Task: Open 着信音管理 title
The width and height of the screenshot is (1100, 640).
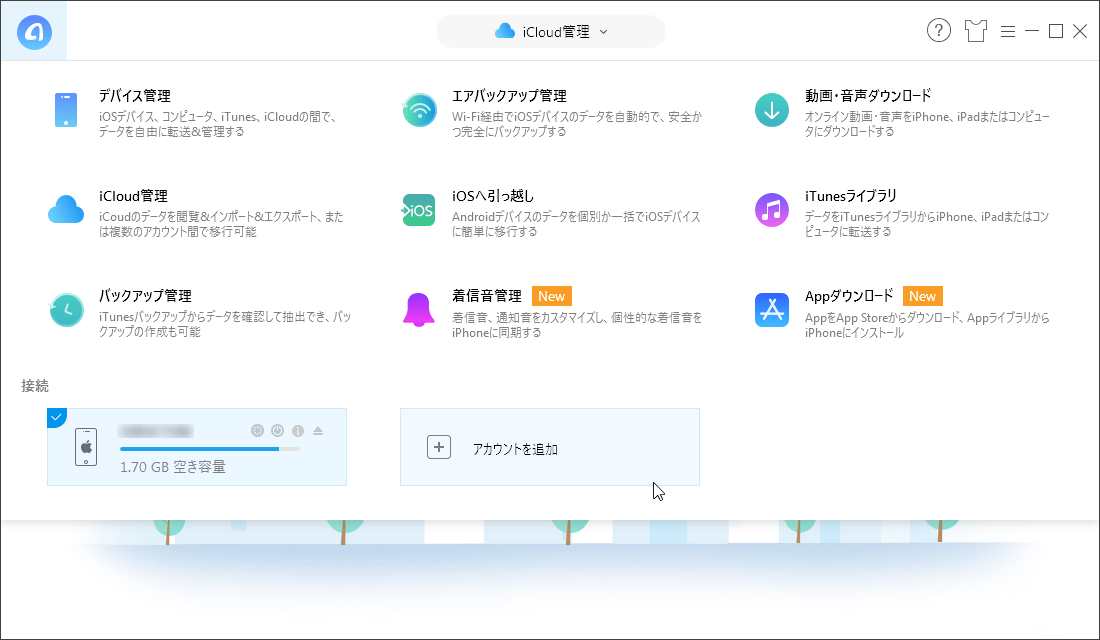Action: [x=487, y=296]
